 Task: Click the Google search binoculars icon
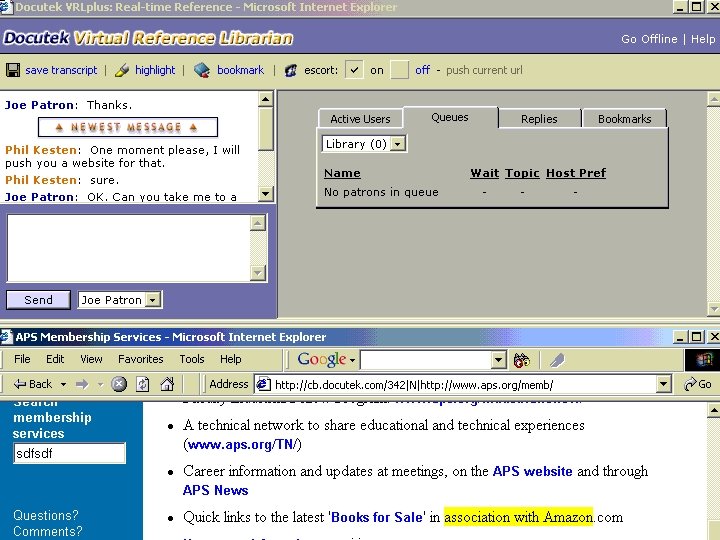(522, 360)
